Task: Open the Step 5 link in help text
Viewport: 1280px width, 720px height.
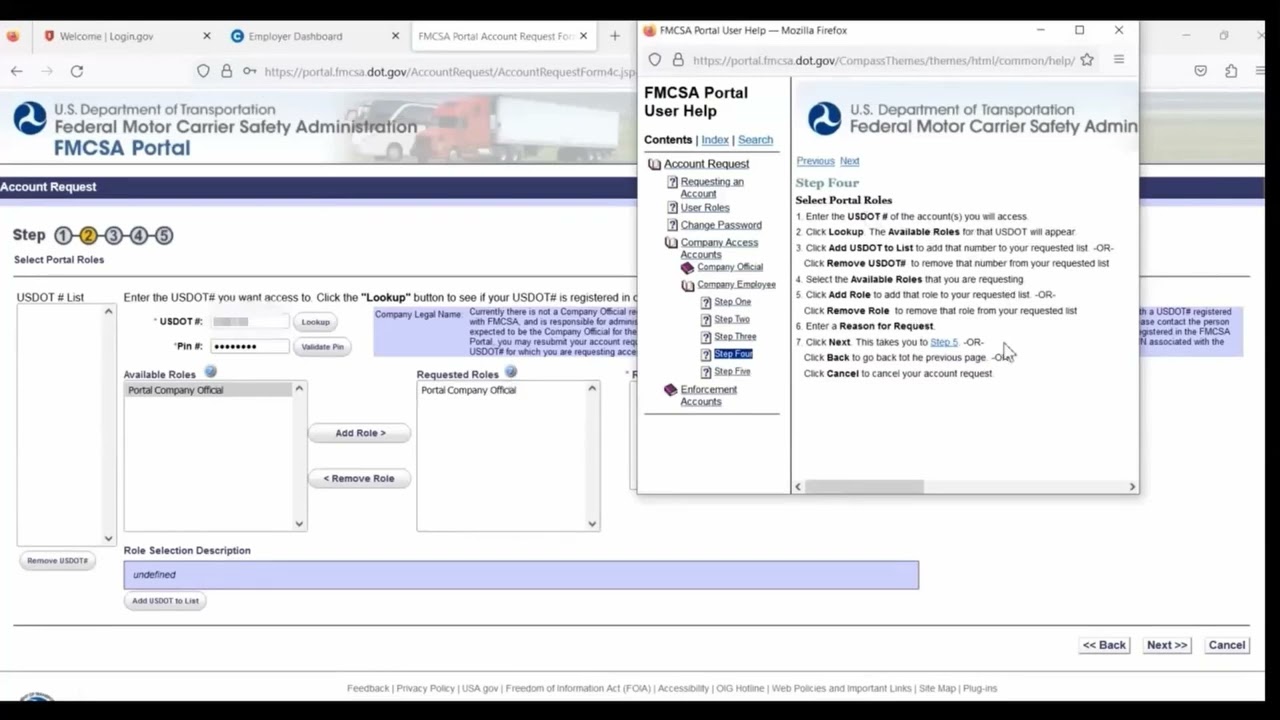Action: pyautogui.click(x=943, y=342)
